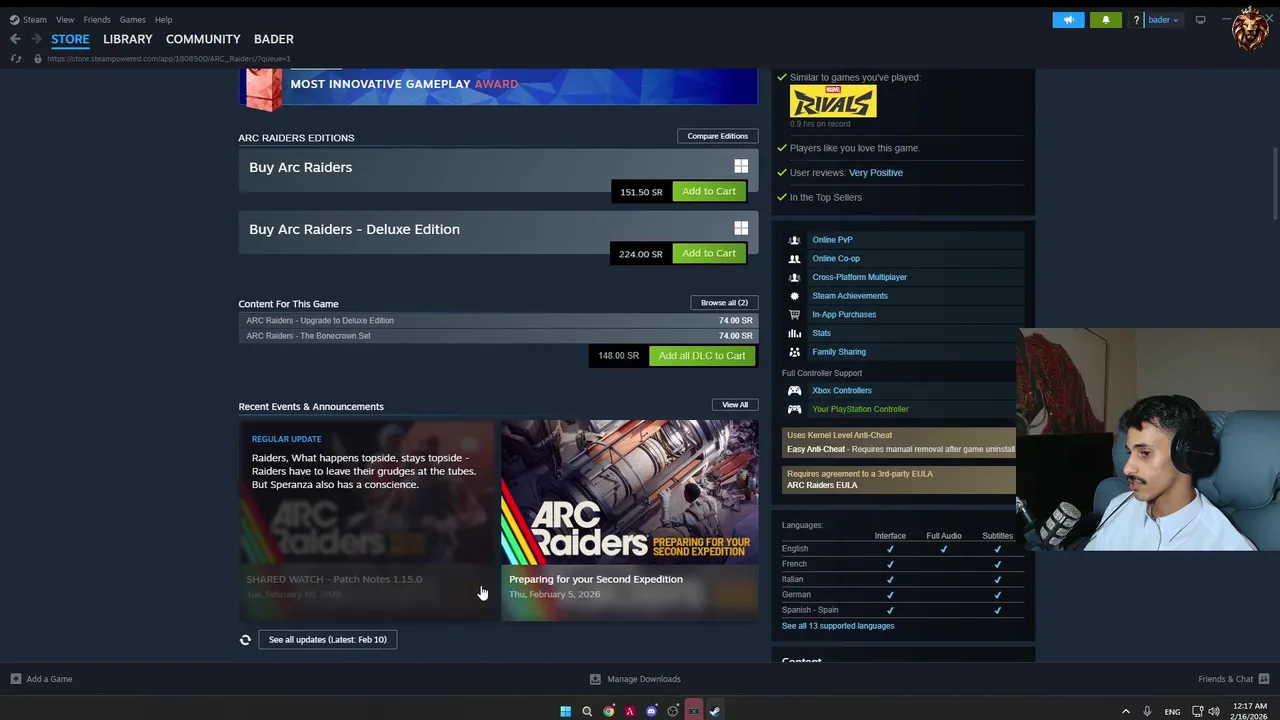1280x720 pixels.
Task: Click See all updates (Latest: Feb 10)
Action: tap(328, 640)
